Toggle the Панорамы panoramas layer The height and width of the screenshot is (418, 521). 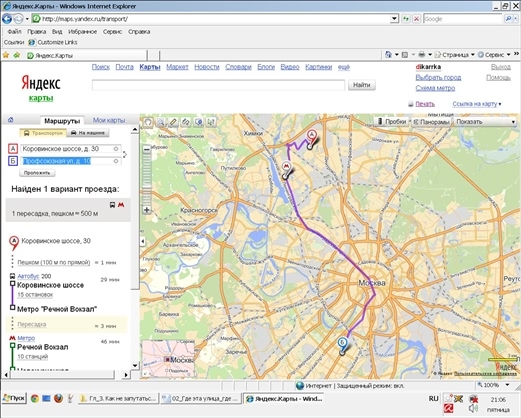tap(431, 122)
